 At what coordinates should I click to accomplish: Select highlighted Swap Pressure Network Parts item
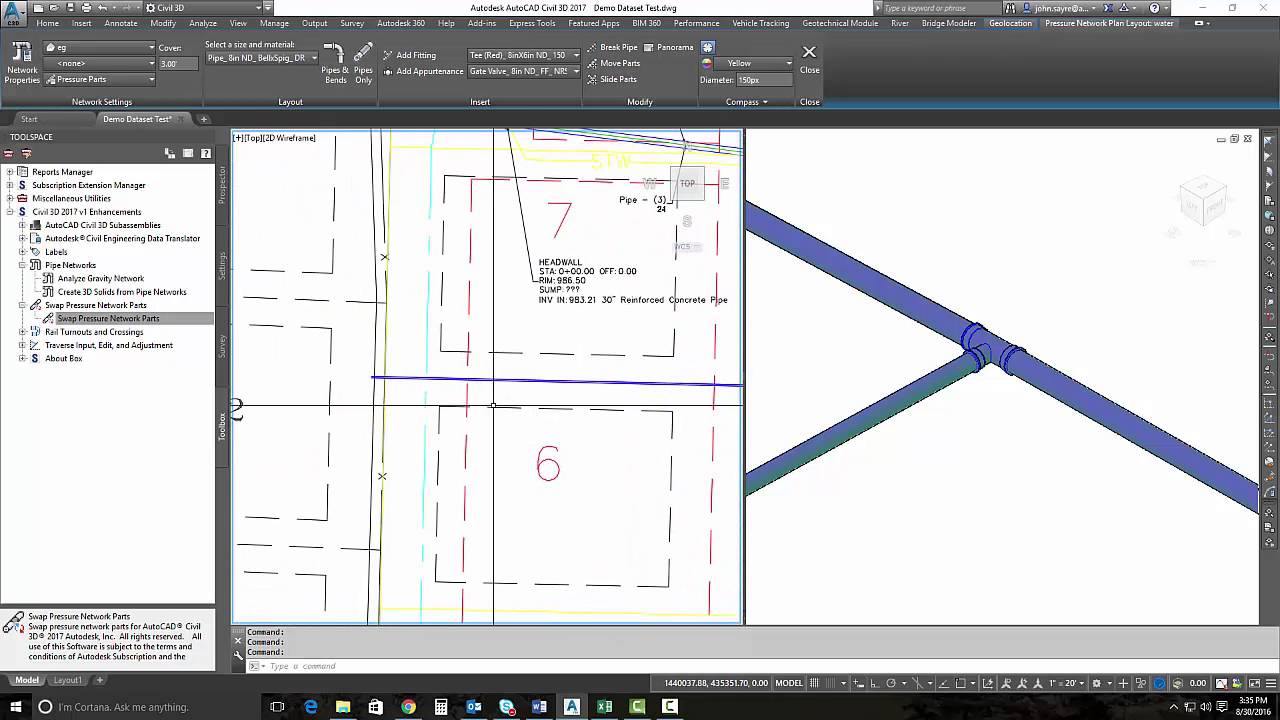[x=108, y=318]
